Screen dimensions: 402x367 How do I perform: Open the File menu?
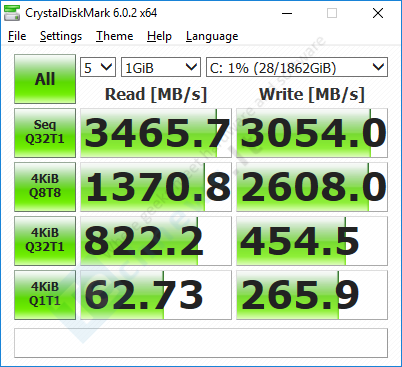(x=17, y=36)
